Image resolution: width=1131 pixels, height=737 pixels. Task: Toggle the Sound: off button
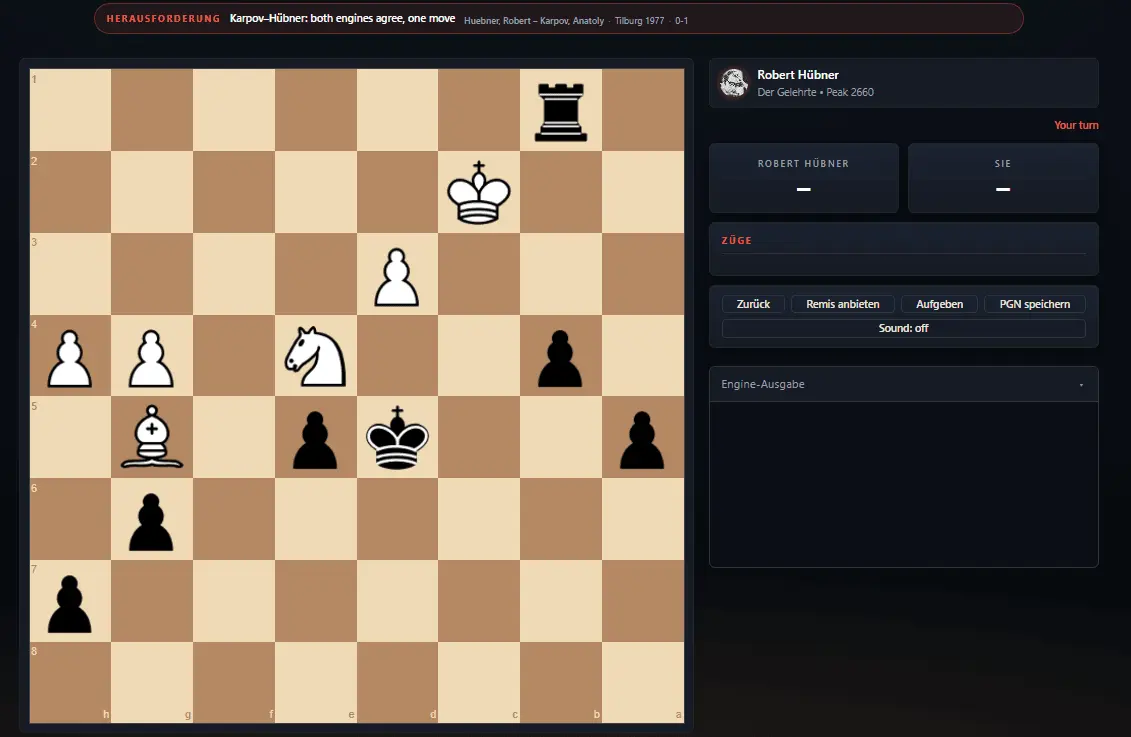[x=903, y=328]
